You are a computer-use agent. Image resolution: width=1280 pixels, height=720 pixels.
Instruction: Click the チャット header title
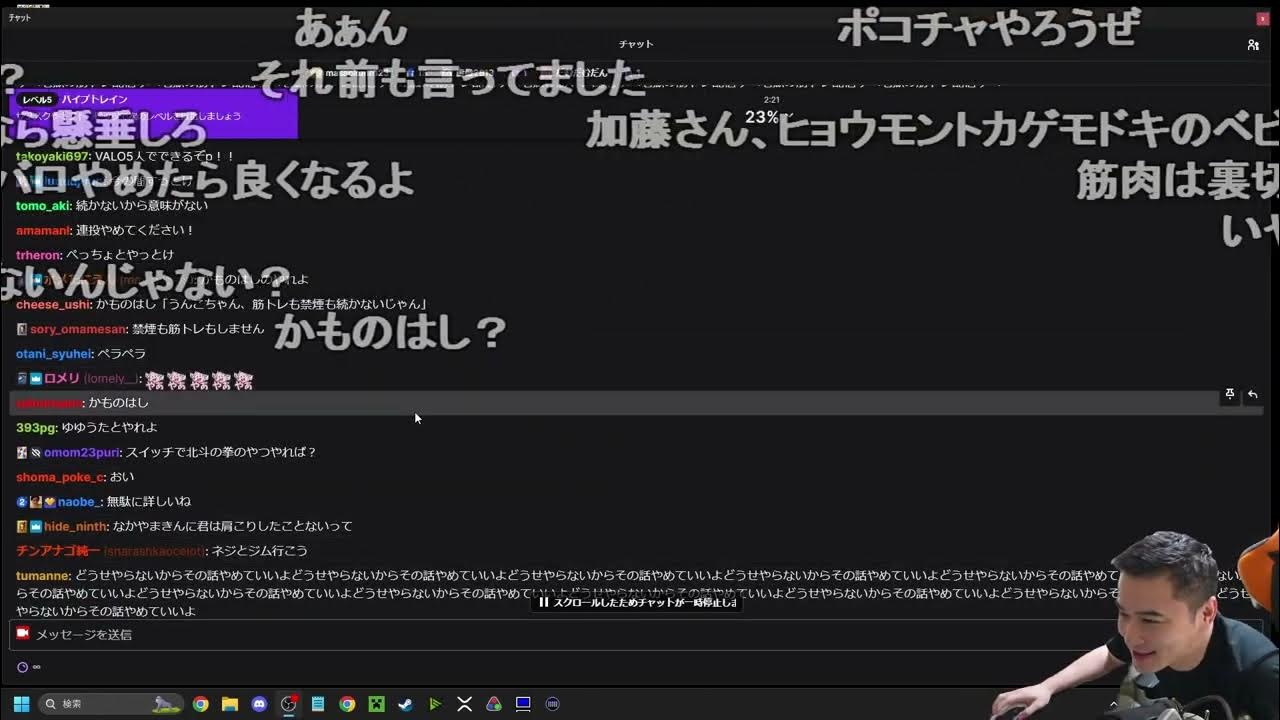coord(636,44)
